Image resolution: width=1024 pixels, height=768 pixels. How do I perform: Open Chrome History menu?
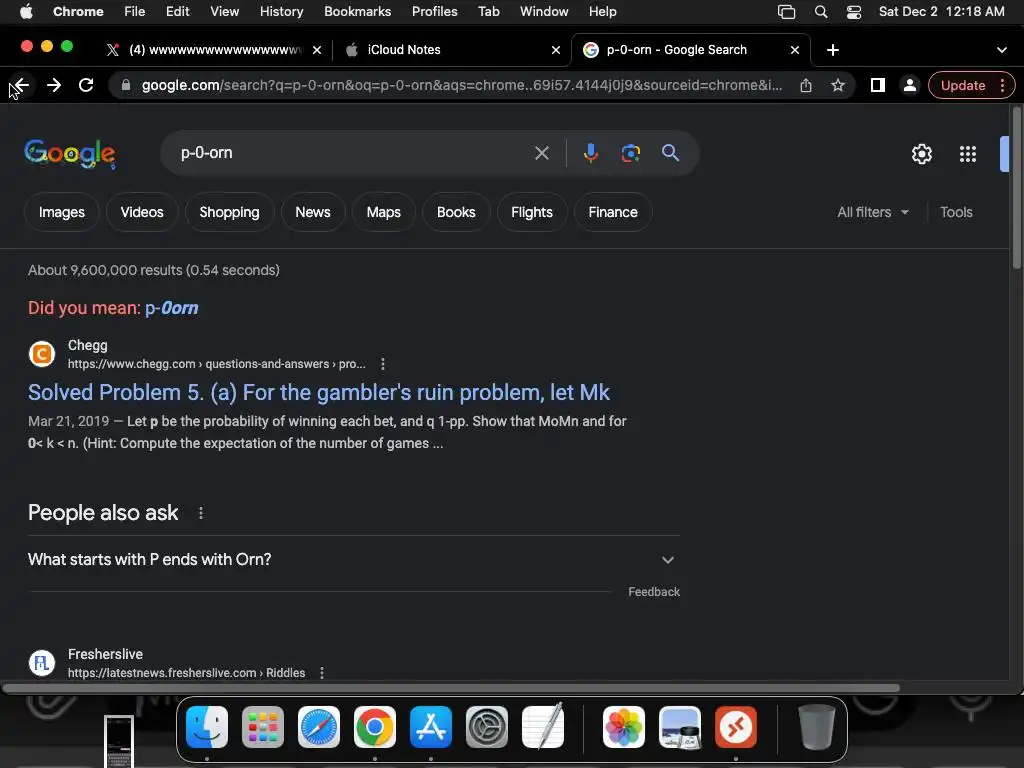(281, 12)
